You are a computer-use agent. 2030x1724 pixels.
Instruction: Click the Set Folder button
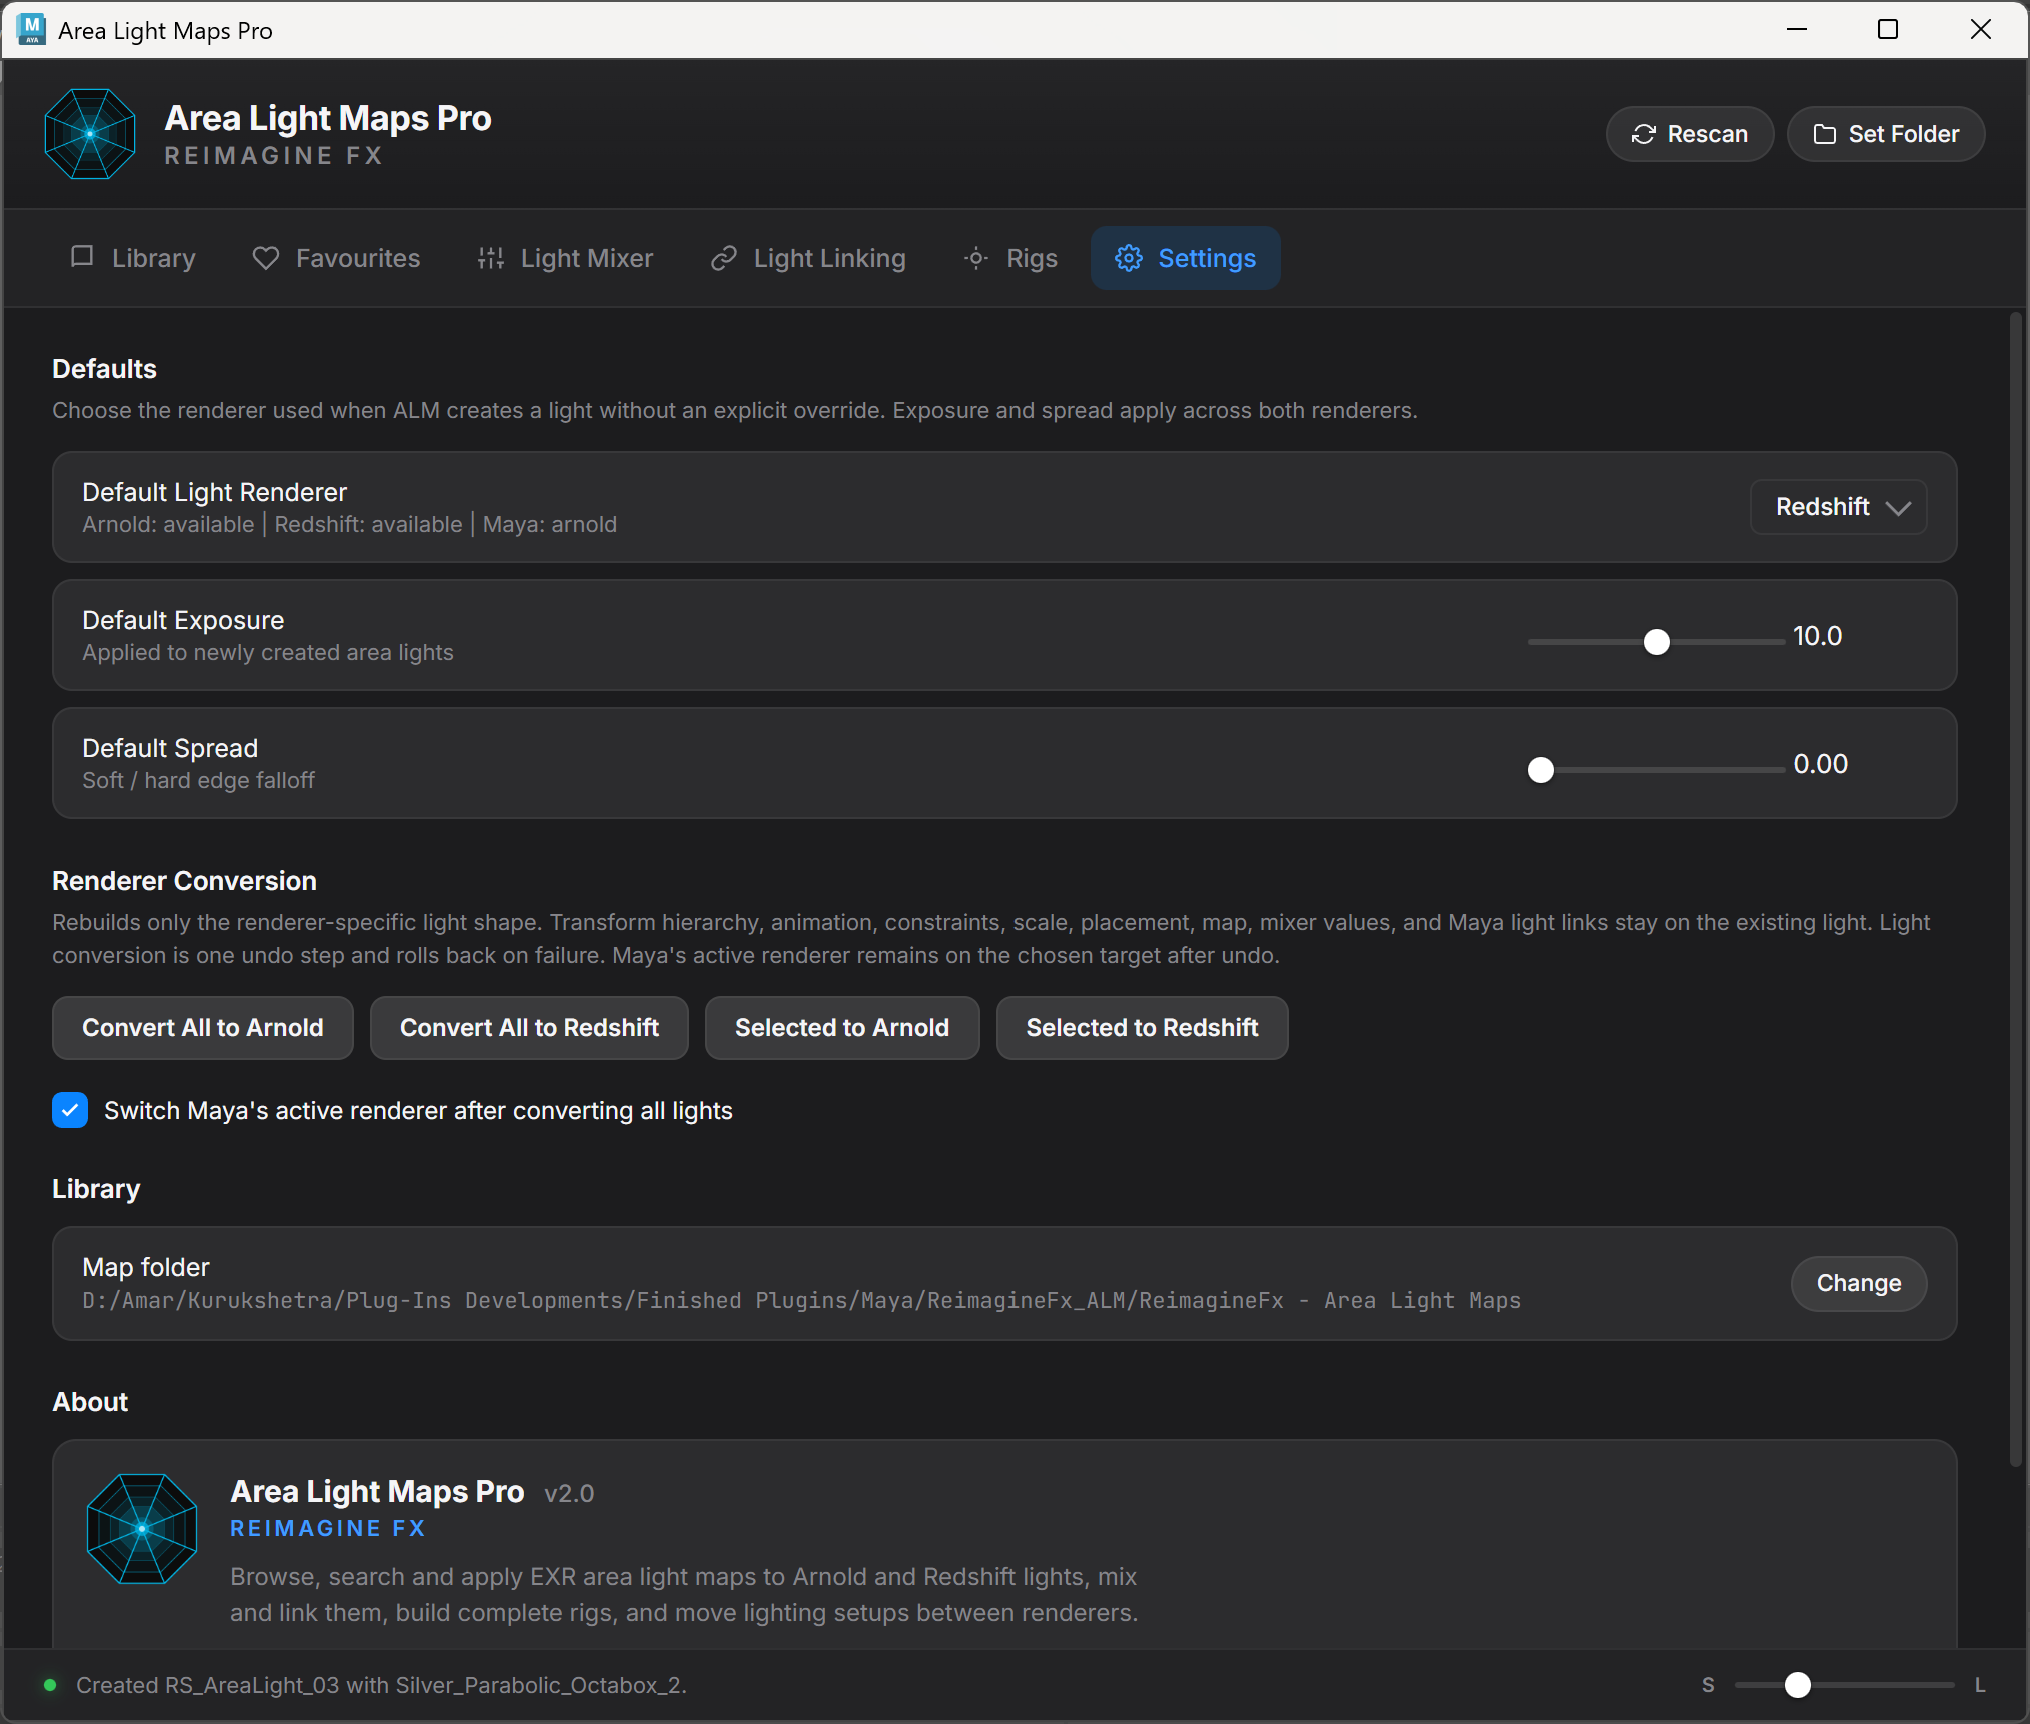pos(1886,134)
